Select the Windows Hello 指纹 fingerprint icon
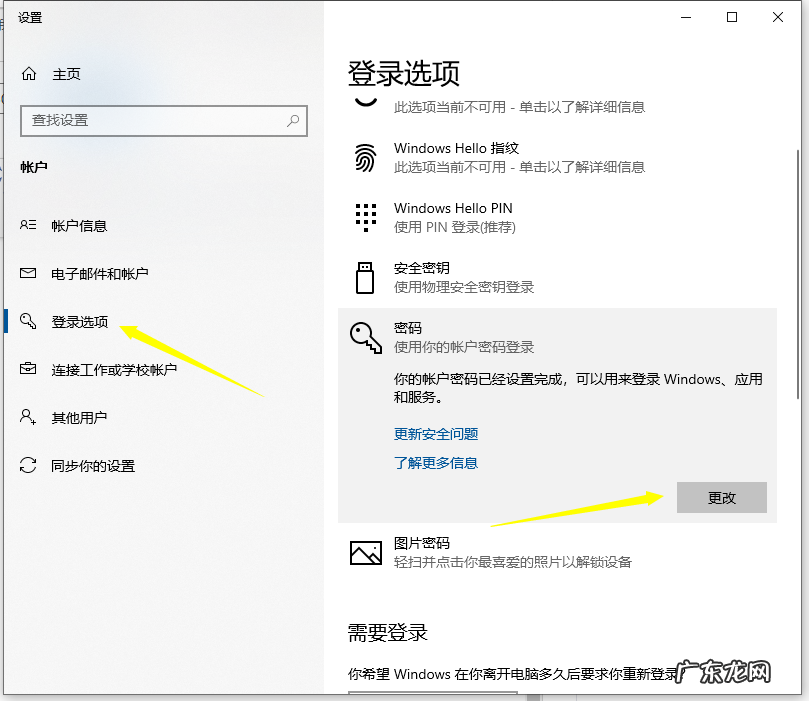 pyautogui.click(x=366, y=157)
